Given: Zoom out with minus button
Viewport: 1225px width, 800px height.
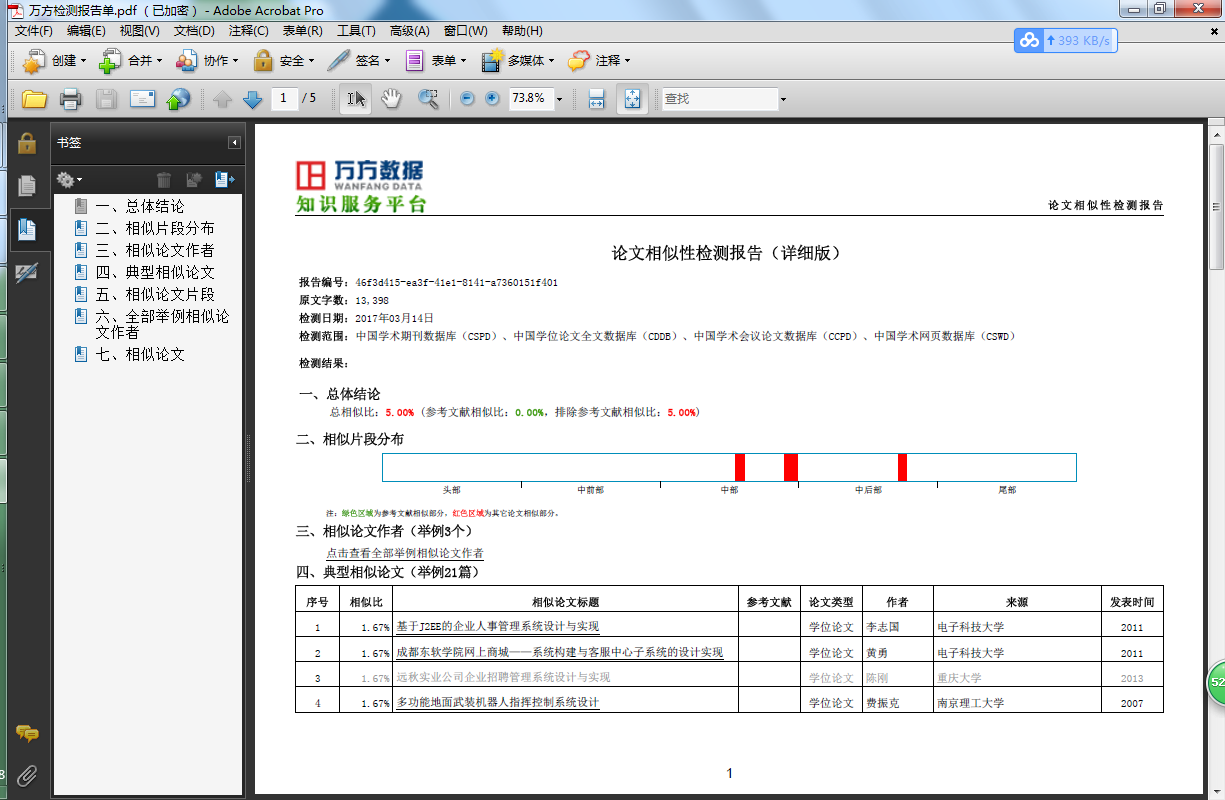Looking at the screenshot, I should pyautogui.click(x=466, y=99).
